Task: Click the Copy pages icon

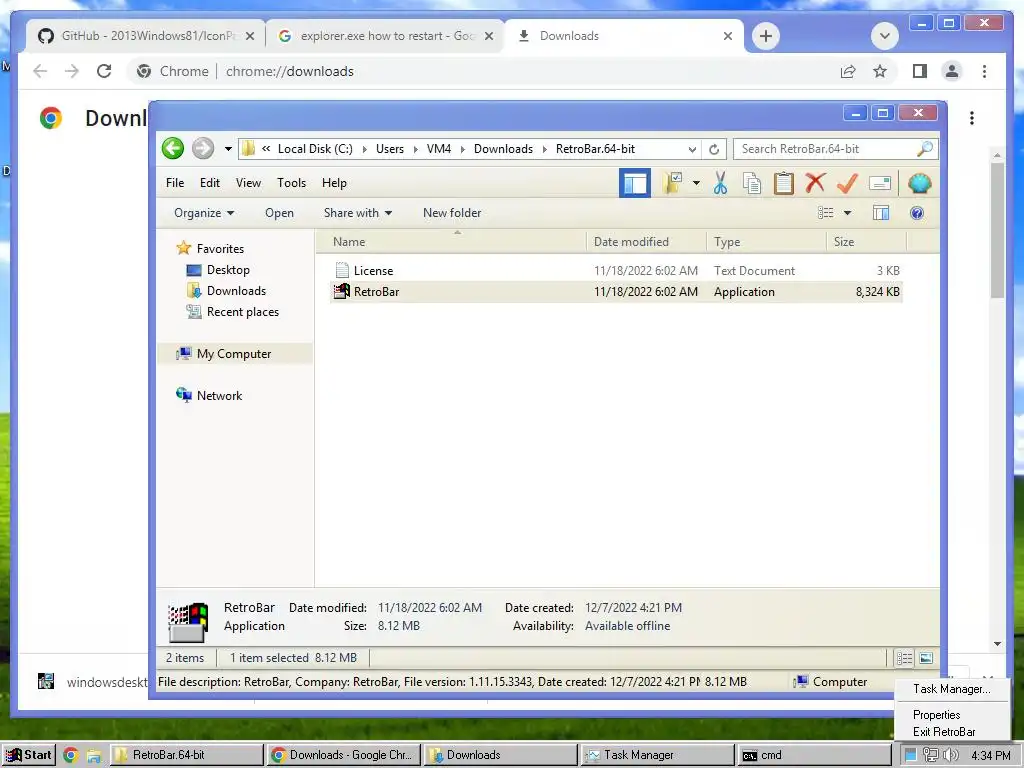Action: point(752,184)
